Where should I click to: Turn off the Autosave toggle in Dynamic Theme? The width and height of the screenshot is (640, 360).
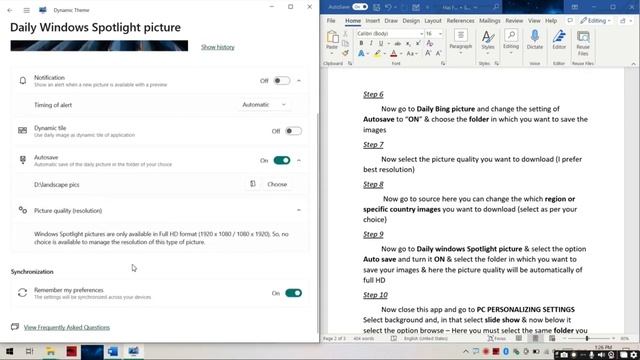tap(282, 160)
